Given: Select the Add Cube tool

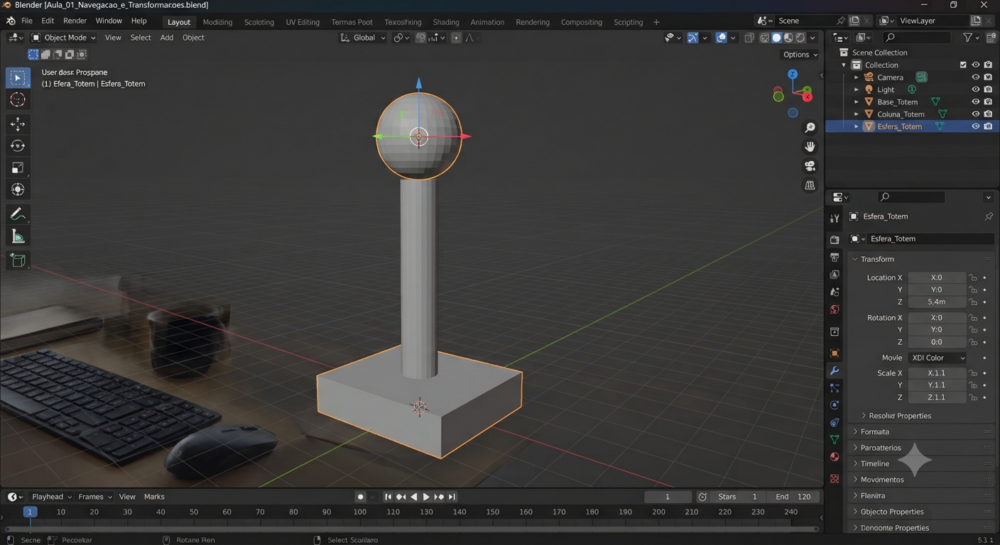Looking at the screenshot, I should click(18, 260).
